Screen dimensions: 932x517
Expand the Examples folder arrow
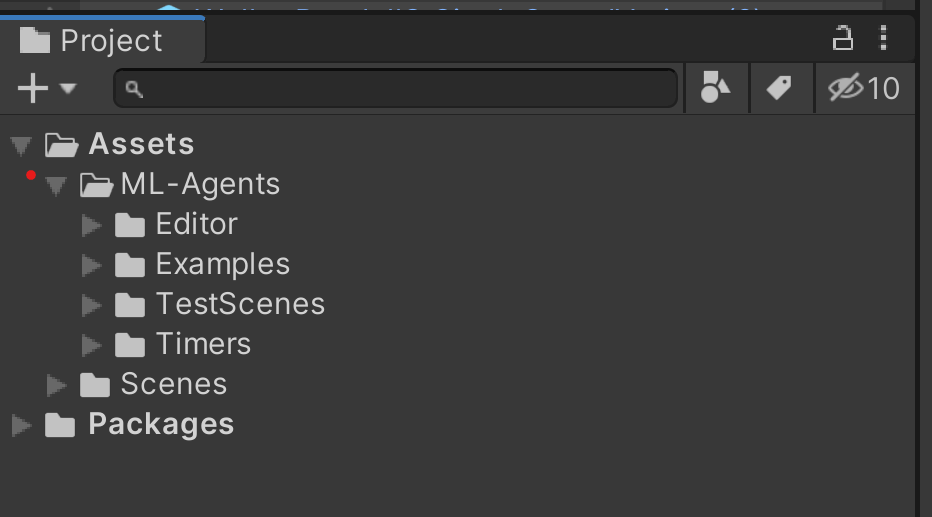tap(91, 265)
